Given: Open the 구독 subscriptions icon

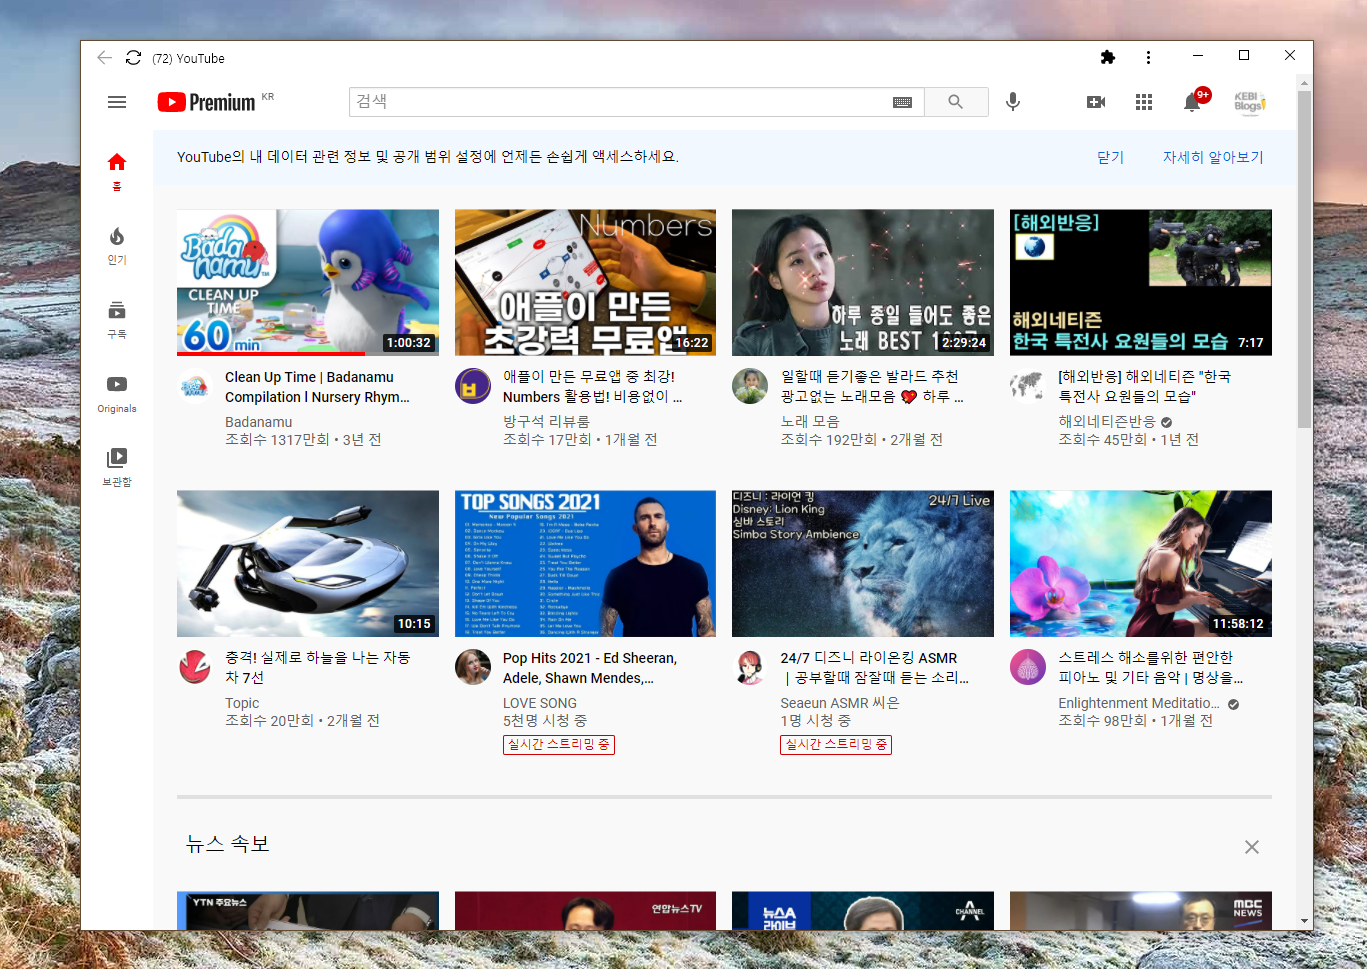Looking at the screenshot, I should coord(117,313).
